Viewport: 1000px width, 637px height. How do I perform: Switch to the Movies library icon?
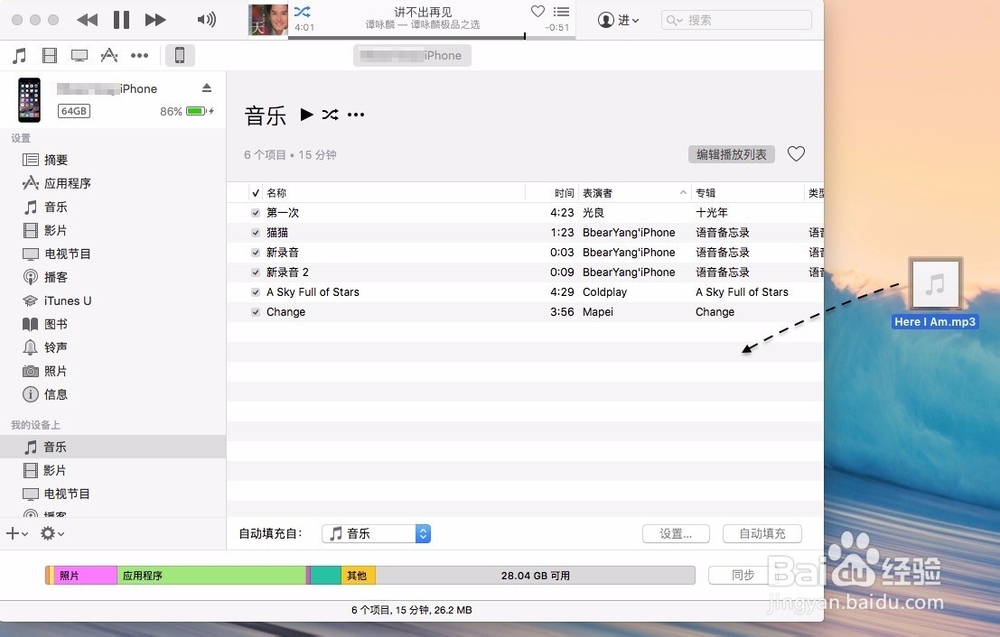[x=49, y=55]
